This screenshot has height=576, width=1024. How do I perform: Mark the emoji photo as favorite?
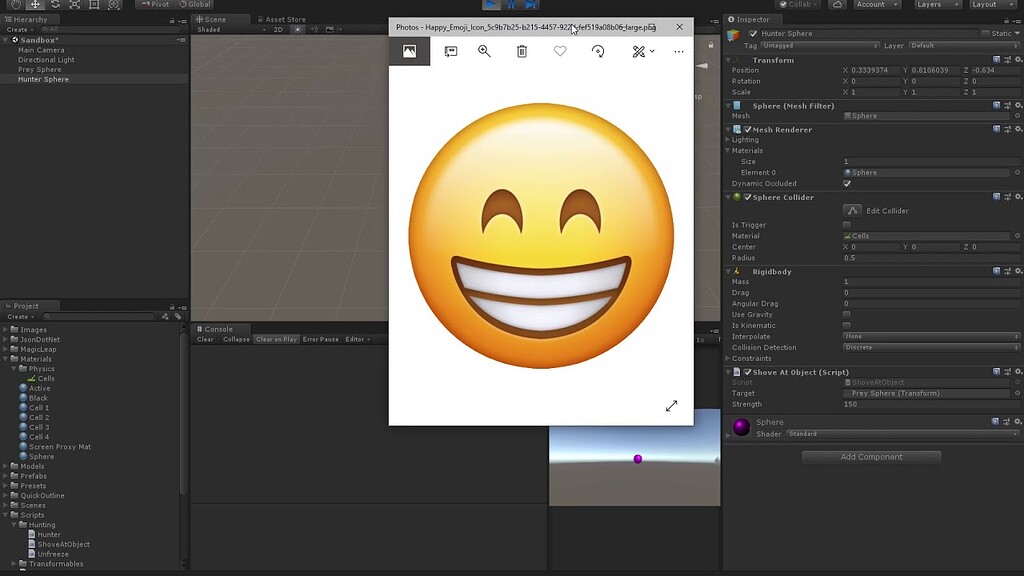click(559, 51)
